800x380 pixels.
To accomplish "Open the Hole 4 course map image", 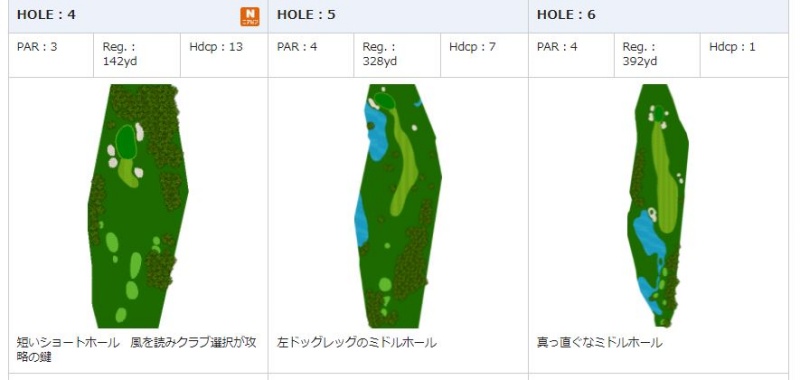I will pyautogui.click(x=138, y=206).
